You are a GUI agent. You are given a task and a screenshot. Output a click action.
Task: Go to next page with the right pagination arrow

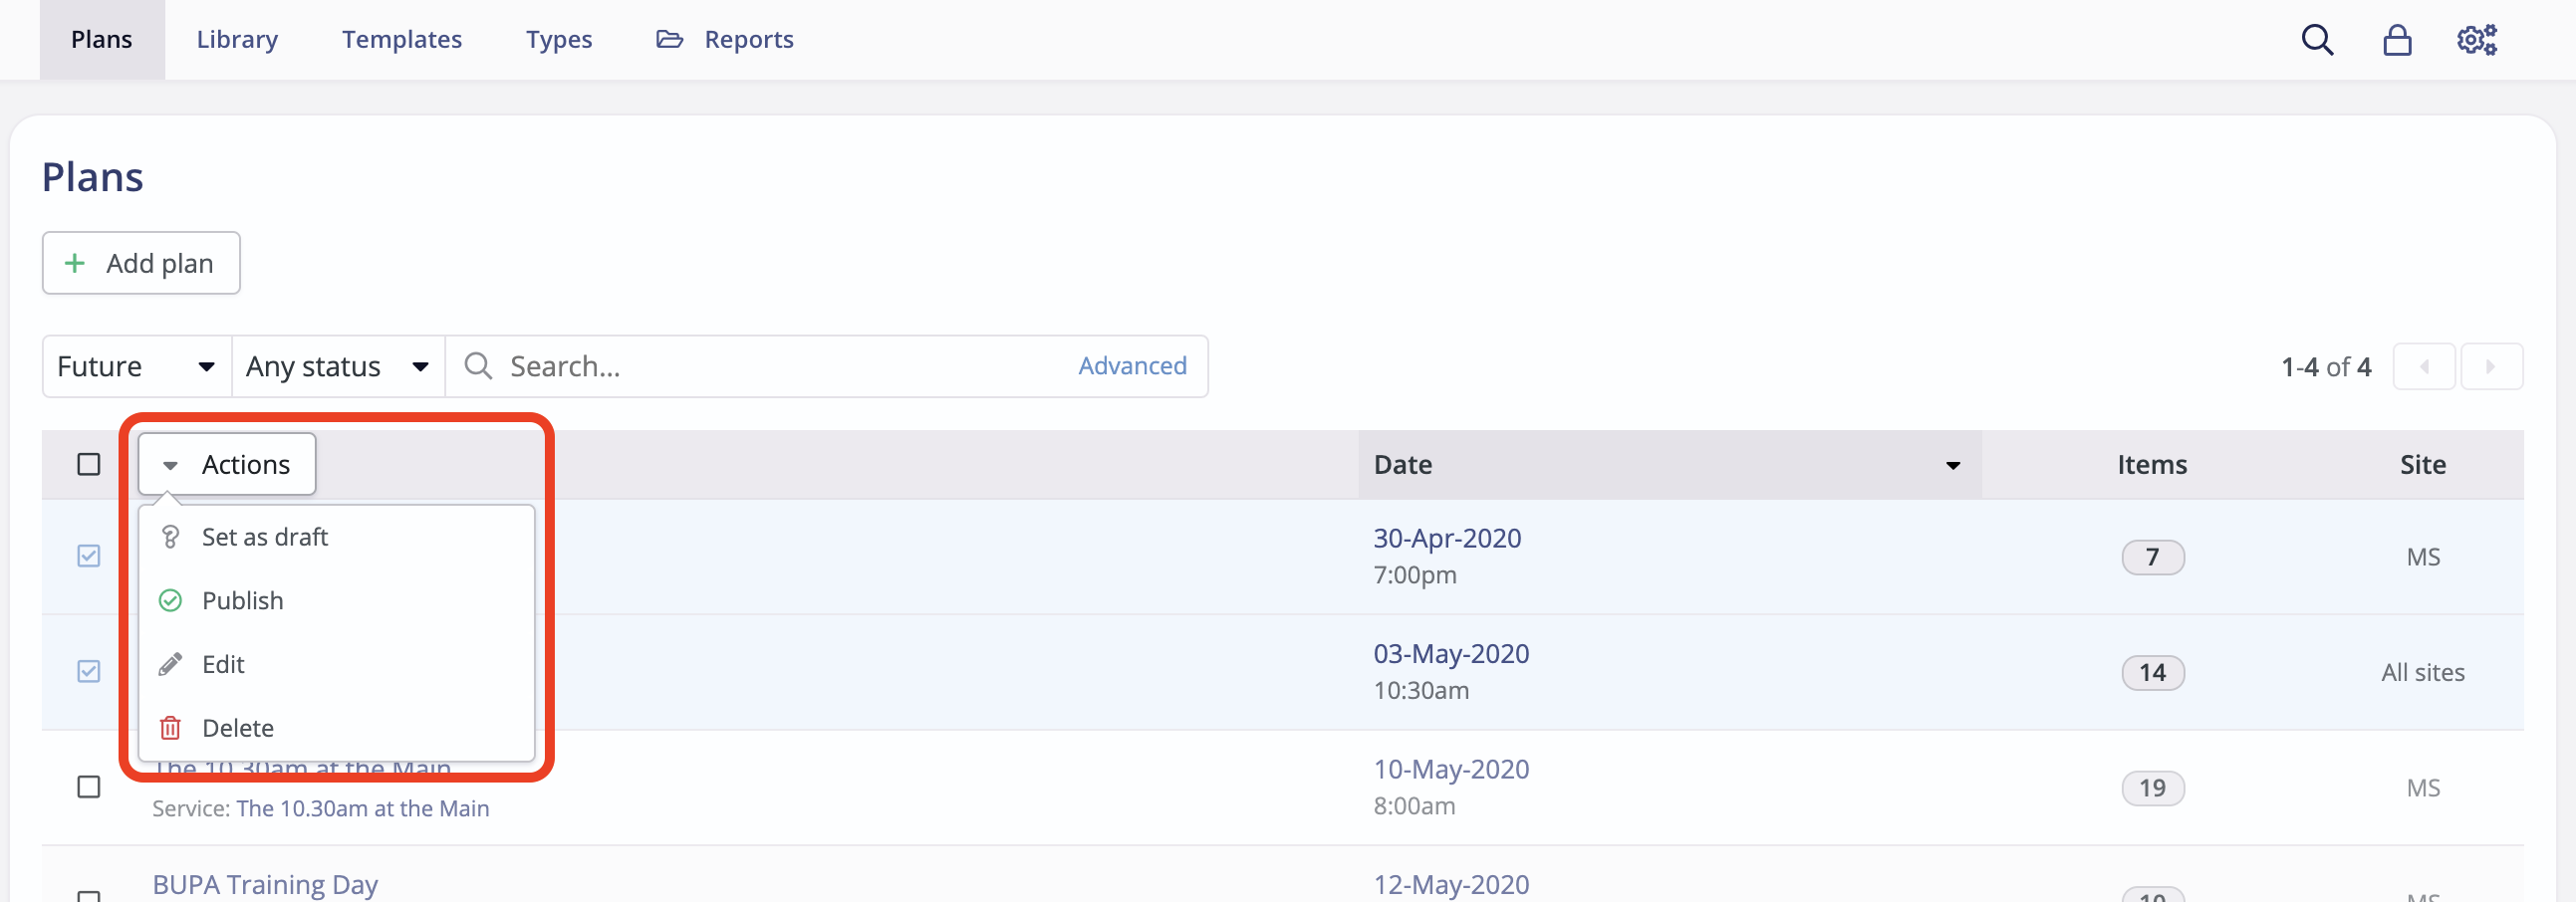coord(2492,366)
